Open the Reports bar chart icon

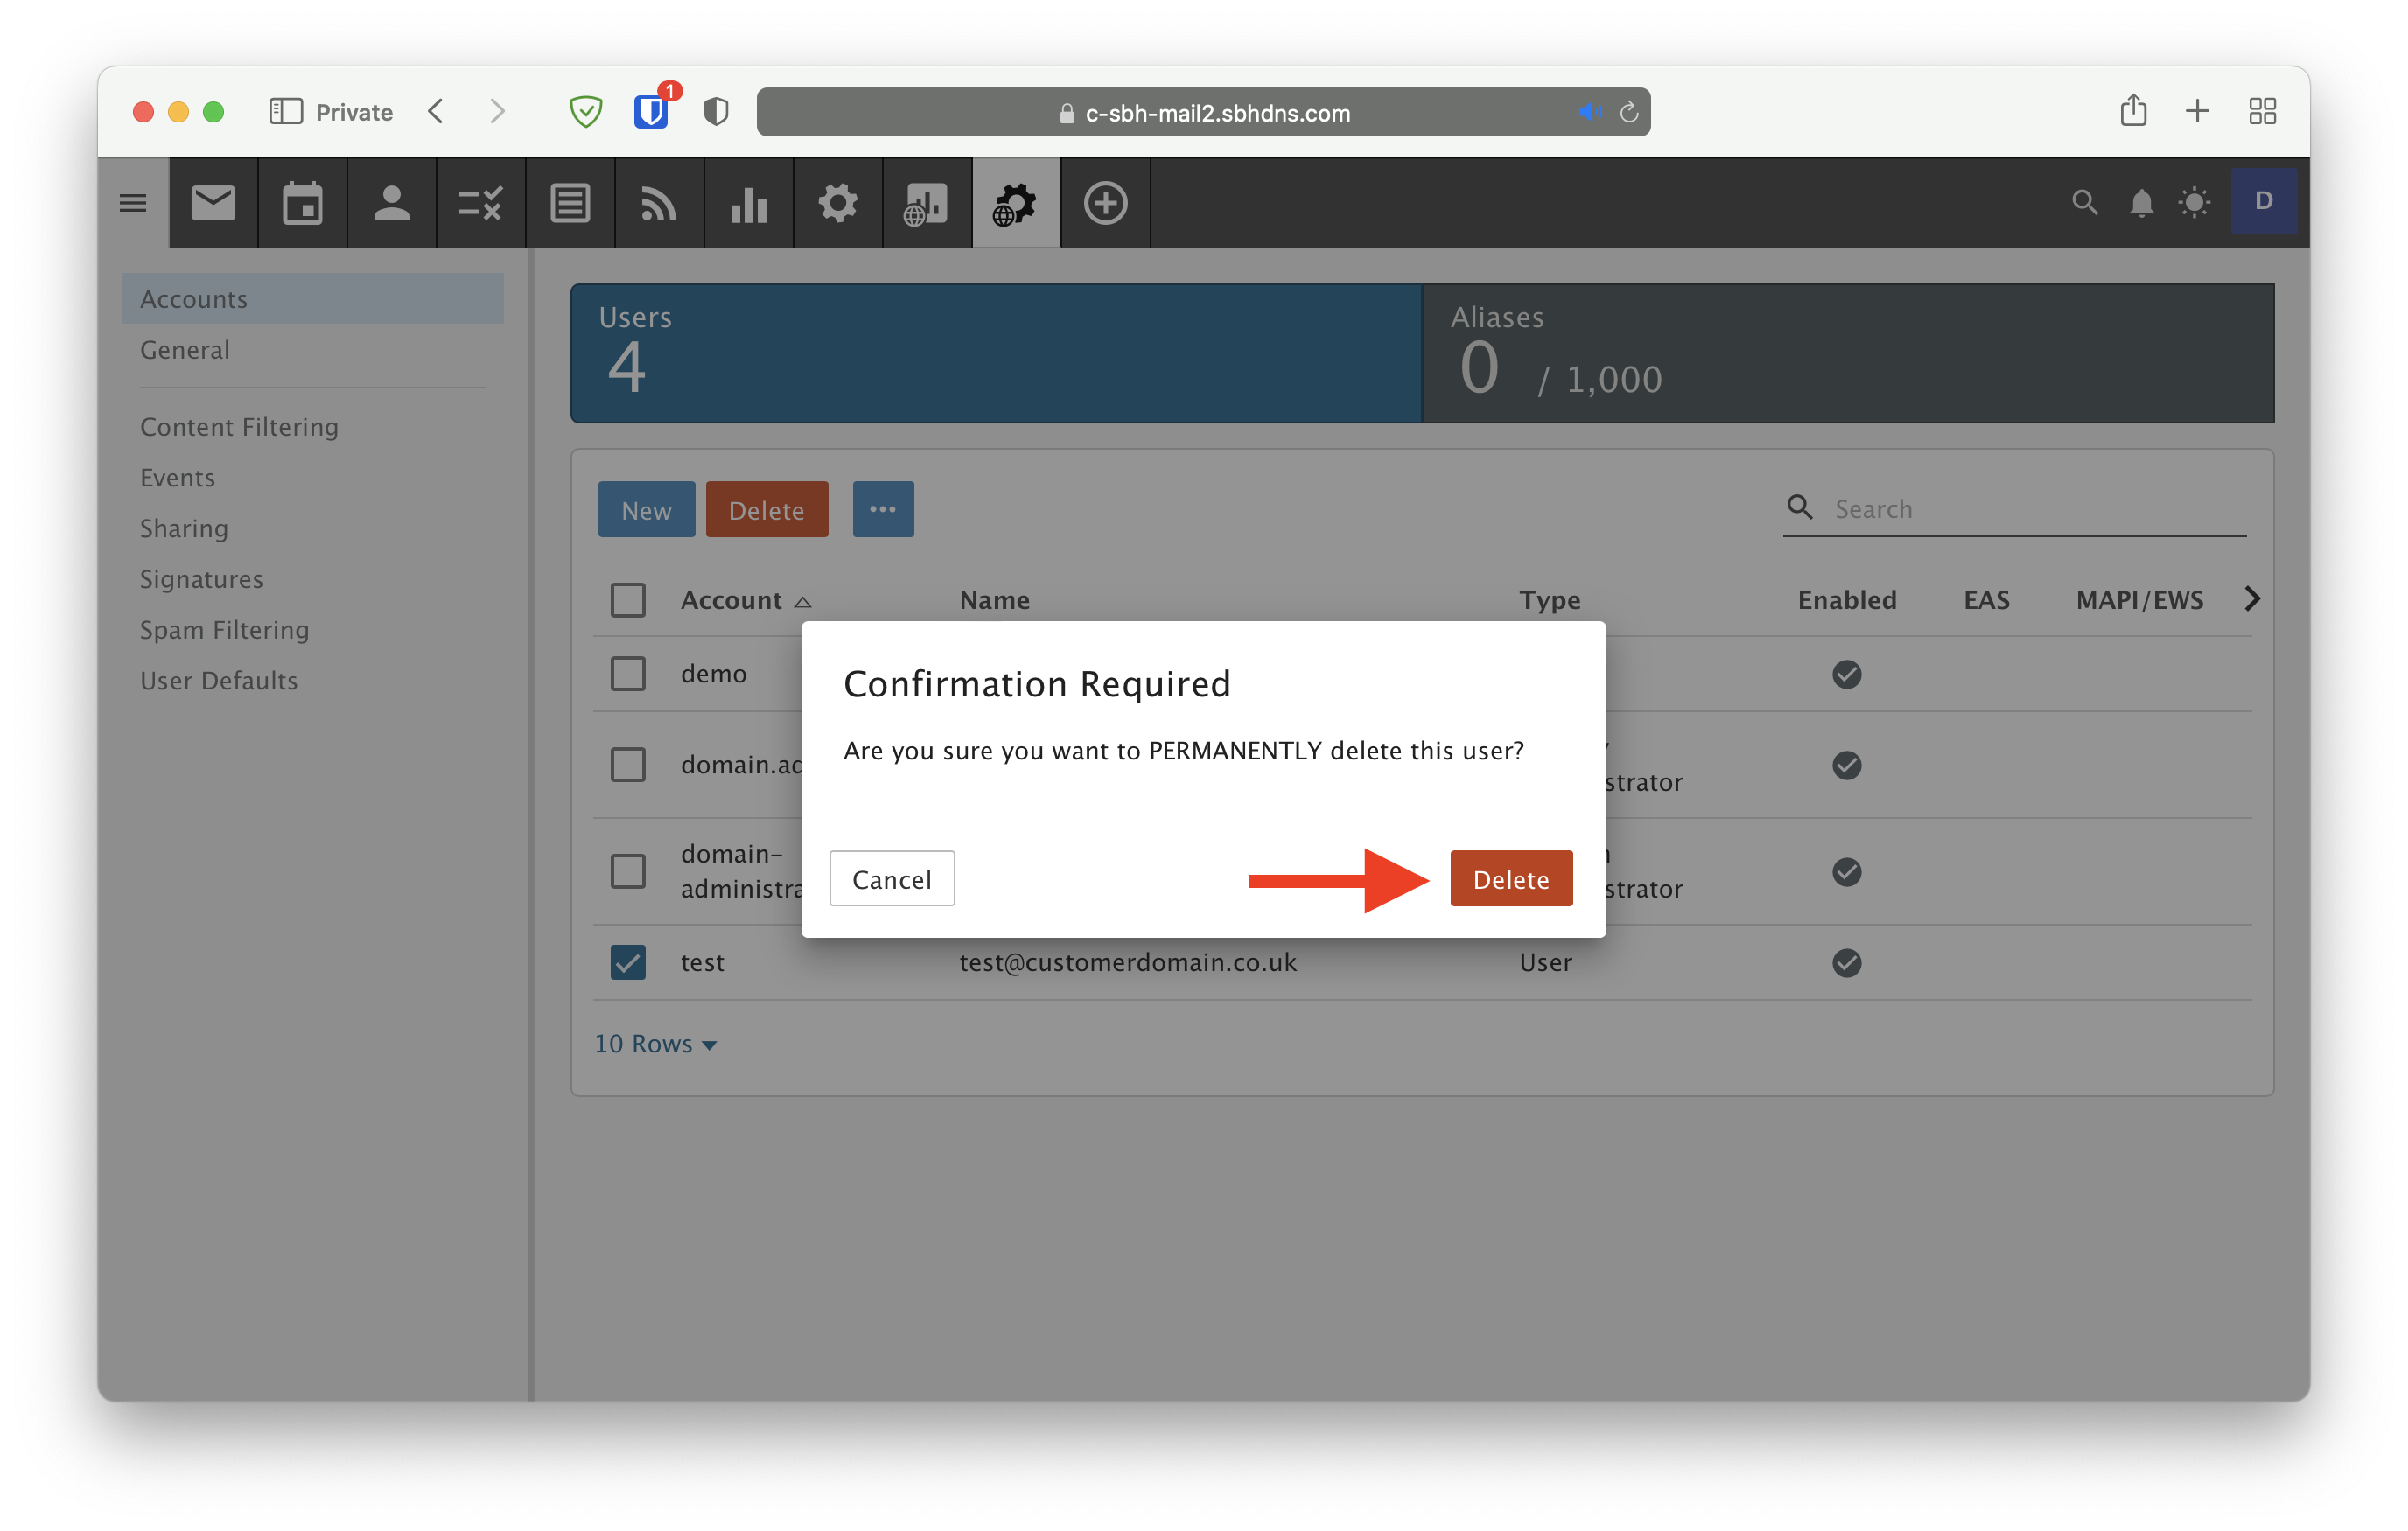click(x=748, y=204)
